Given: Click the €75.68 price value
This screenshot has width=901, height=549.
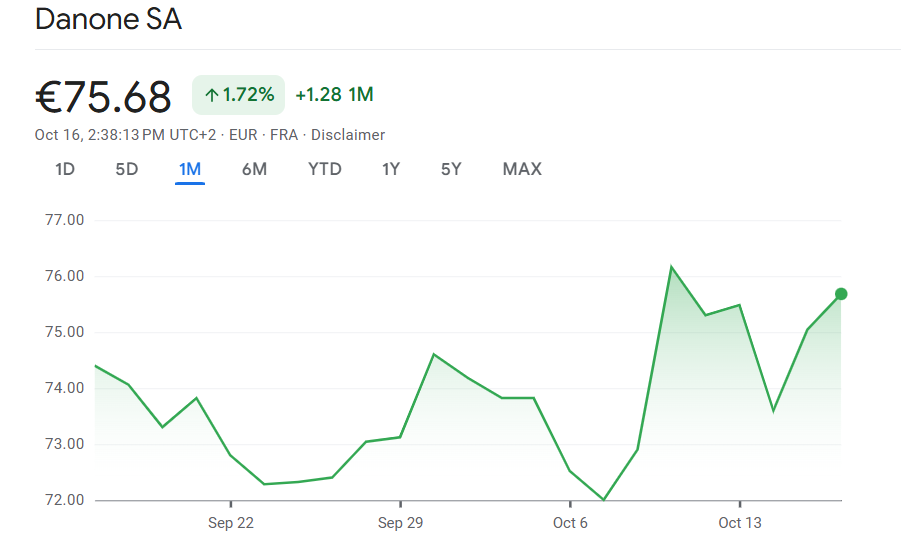Looking at the screenshot, I should [104, 97].
